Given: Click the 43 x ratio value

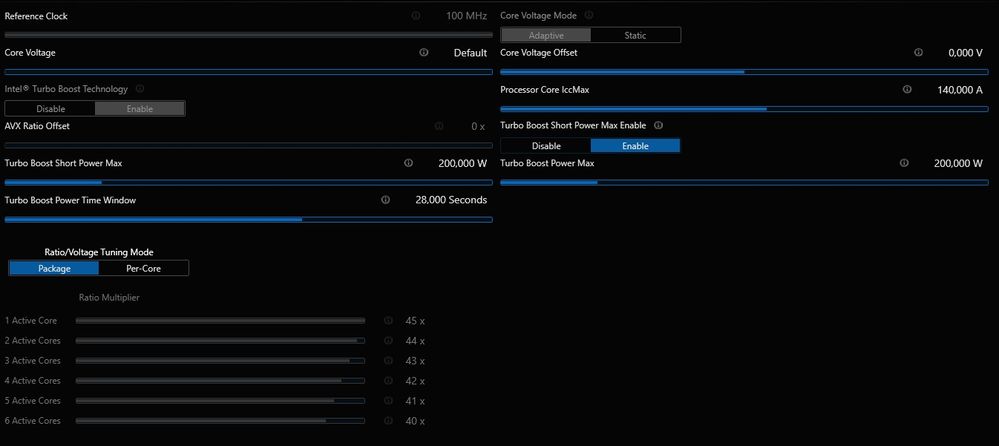Looking at the screenshot, I should tap(415, 361).
